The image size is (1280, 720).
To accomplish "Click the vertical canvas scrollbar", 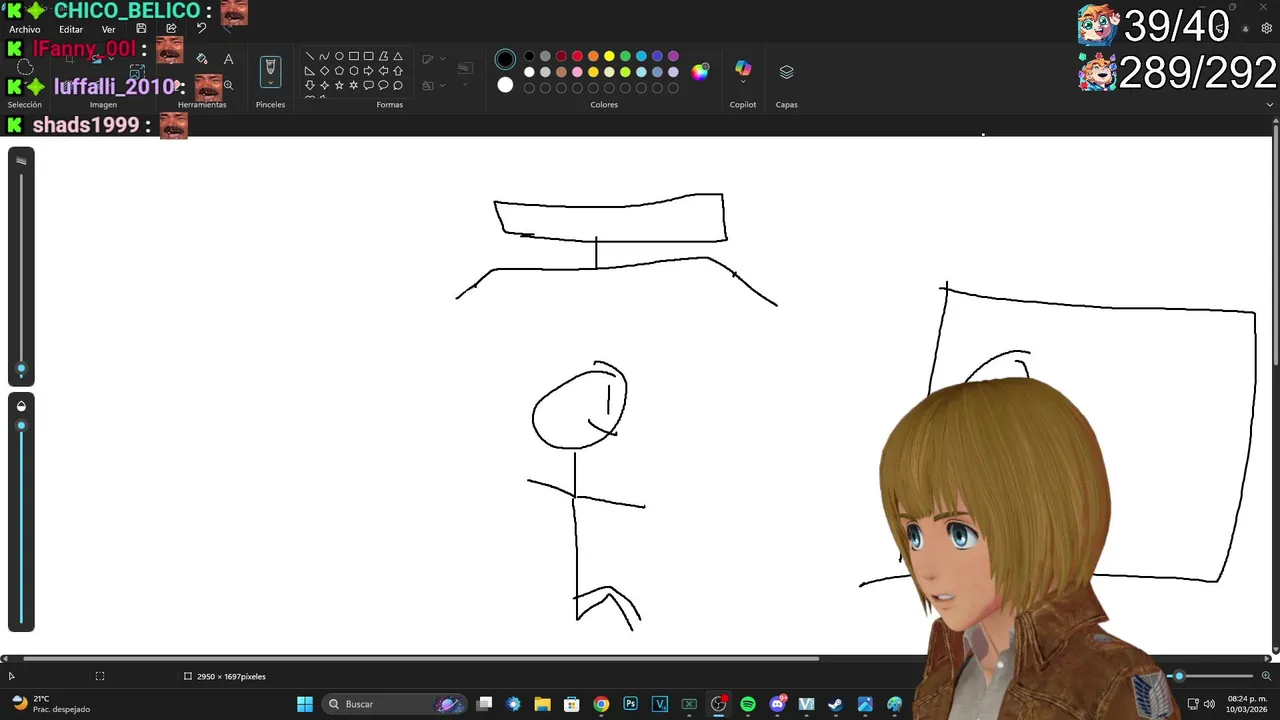I will [x=1275, y=244].
